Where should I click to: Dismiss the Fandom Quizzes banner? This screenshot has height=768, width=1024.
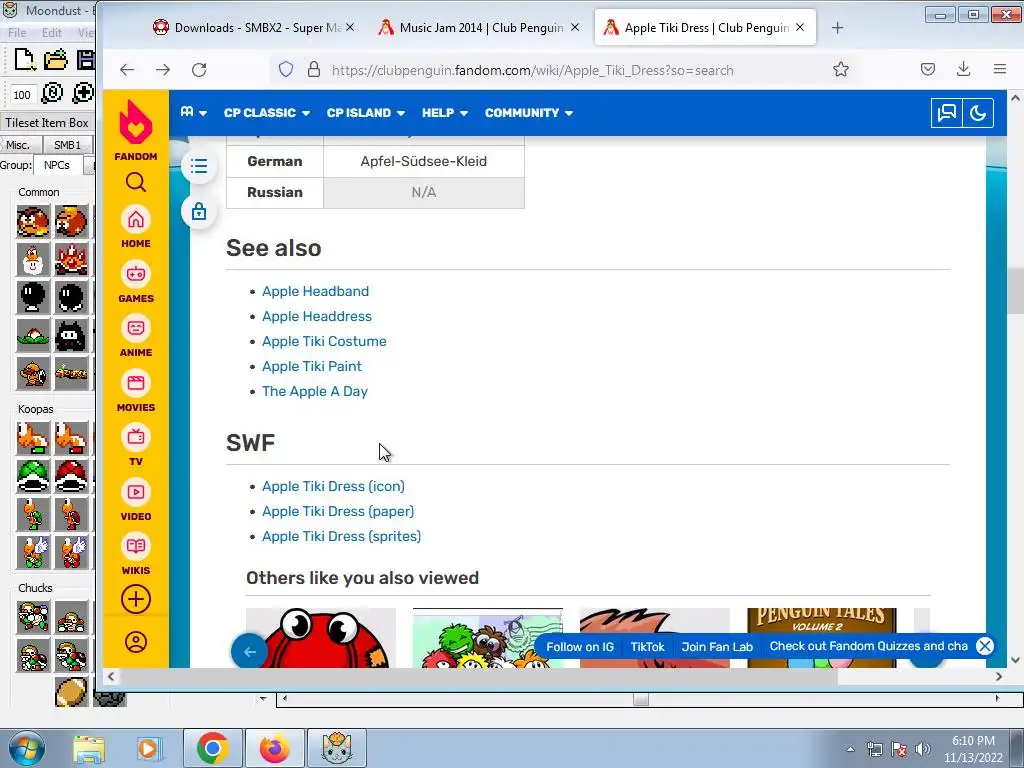984,646
